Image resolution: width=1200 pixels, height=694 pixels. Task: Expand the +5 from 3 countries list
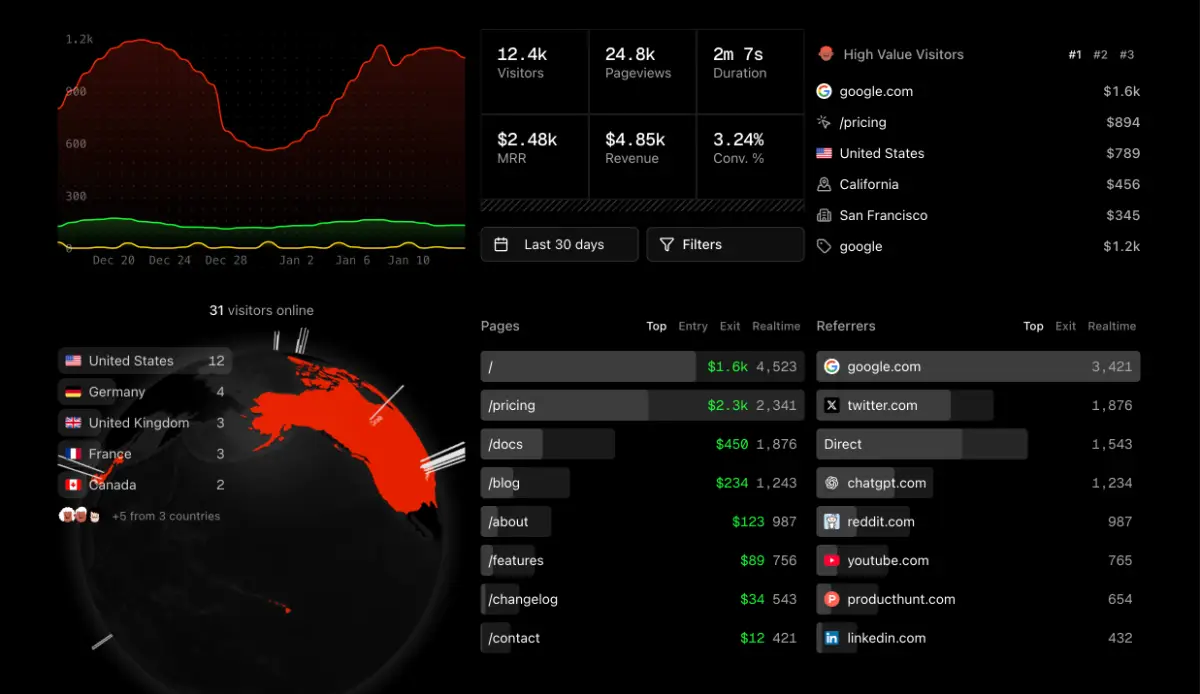(x=165, y=516)
